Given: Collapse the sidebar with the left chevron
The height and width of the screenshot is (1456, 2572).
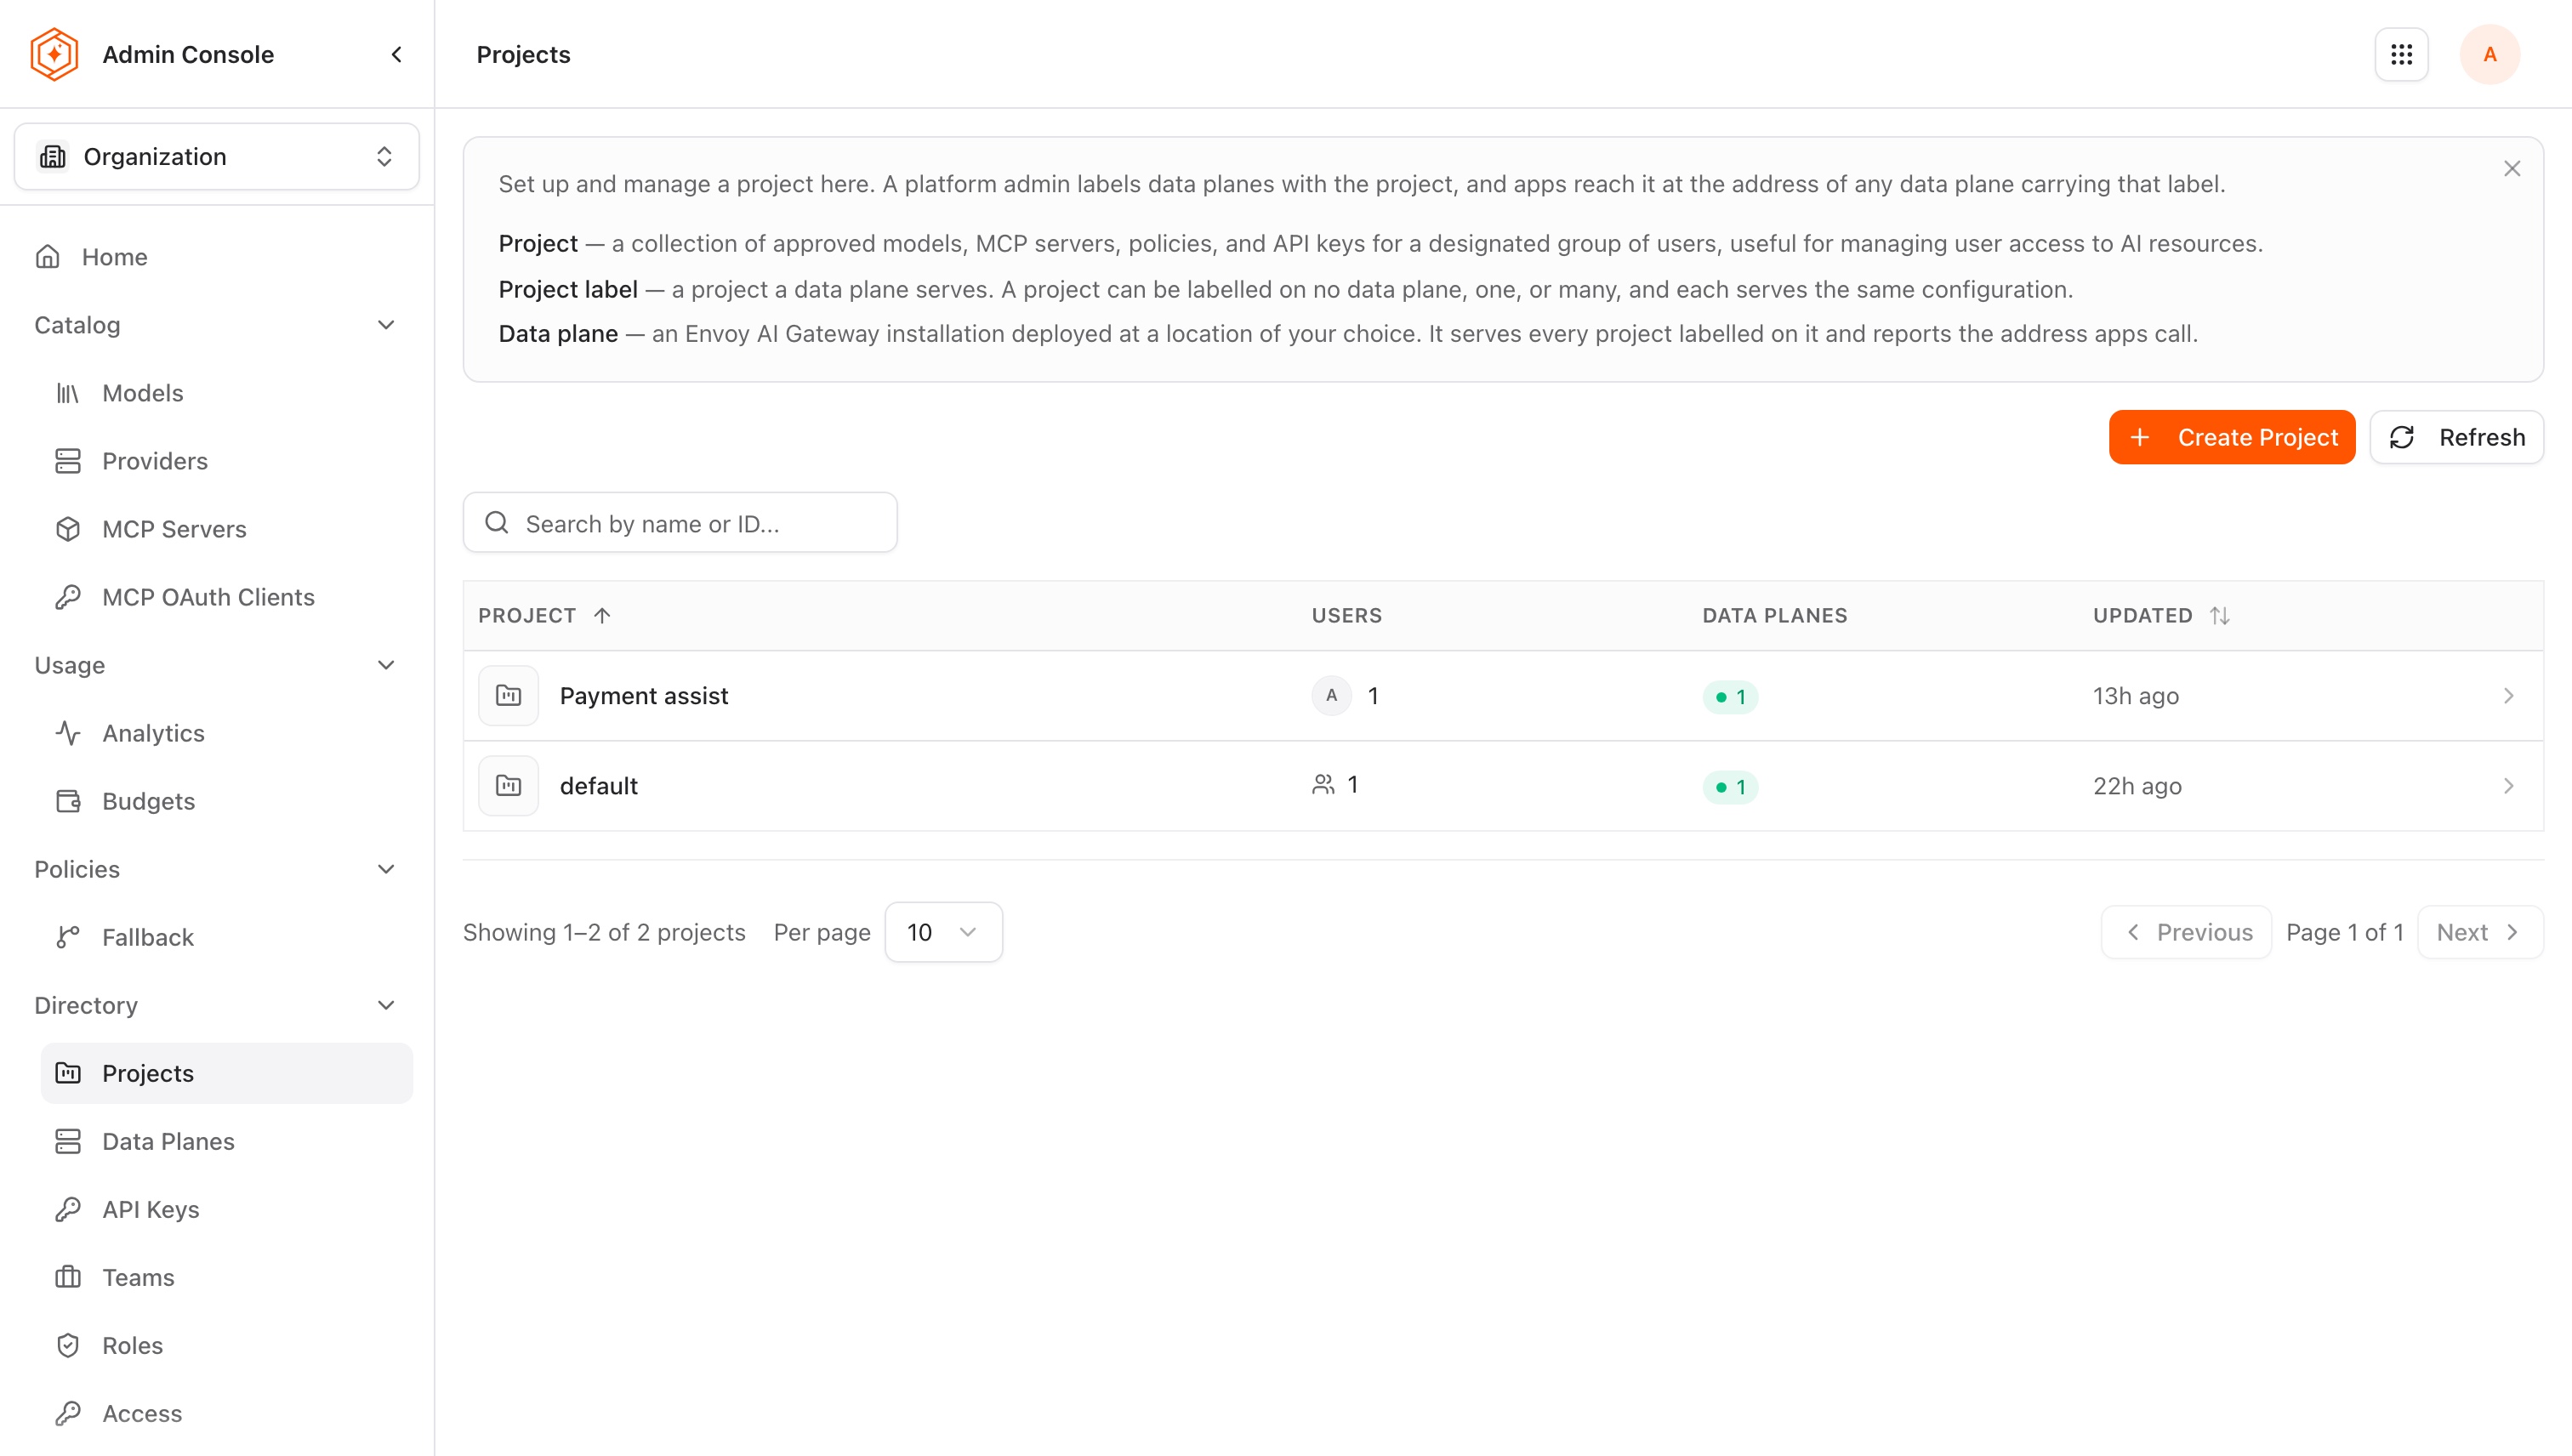Looking at the screenshot, I should coord(397,54).
